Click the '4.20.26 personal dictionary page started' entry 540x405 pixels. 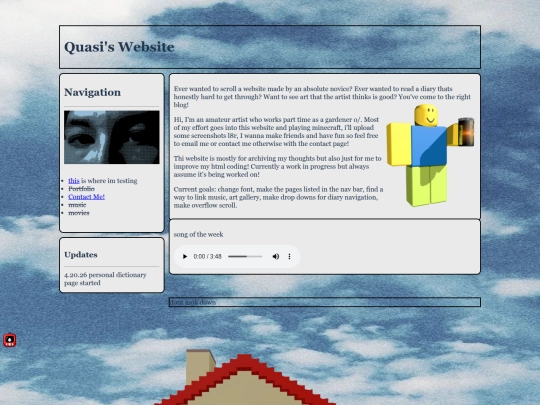[105, 279]
